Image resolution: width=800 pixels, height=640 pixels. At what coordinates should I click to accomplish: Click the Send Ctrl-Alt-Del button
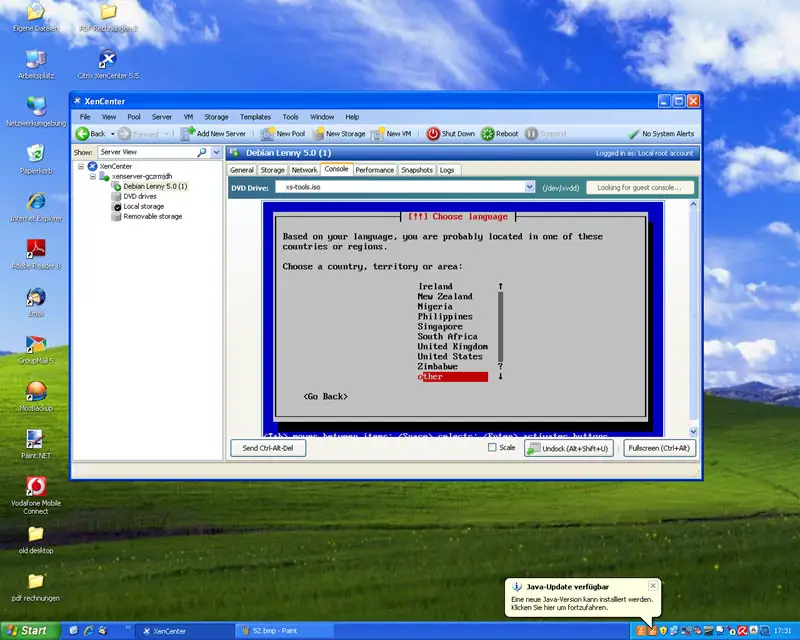268,448
